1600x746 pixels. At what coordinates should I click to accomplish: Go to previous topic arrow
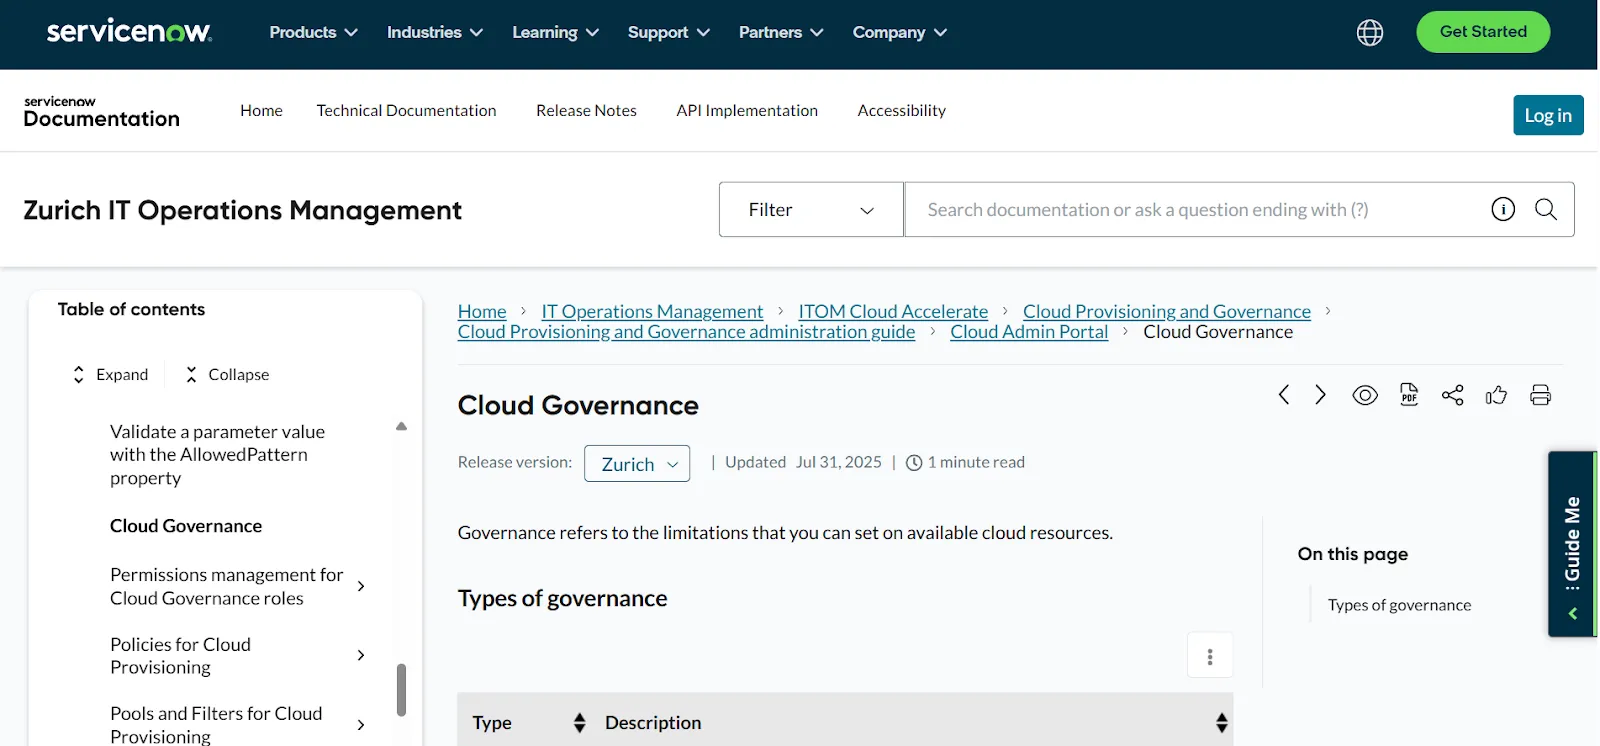[1284, 395]
